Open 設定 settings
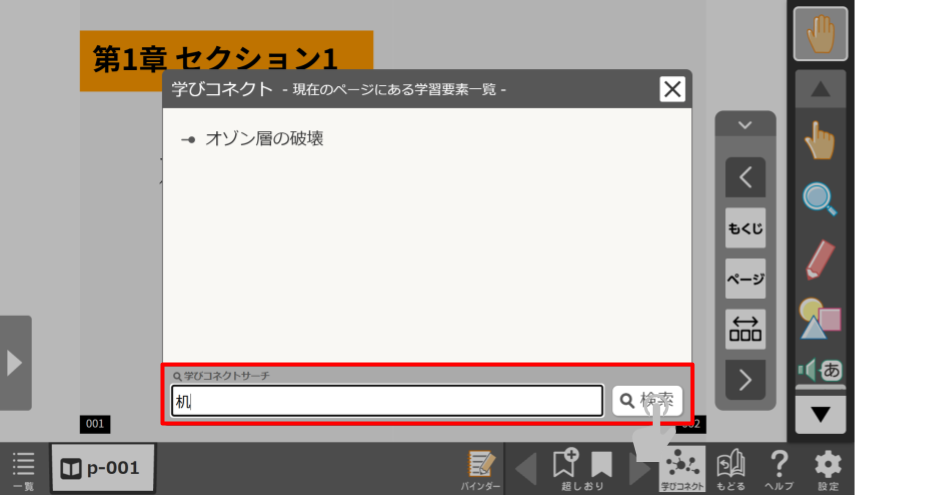The height and width of the screenshot is (495, 927). pos(828,468)
